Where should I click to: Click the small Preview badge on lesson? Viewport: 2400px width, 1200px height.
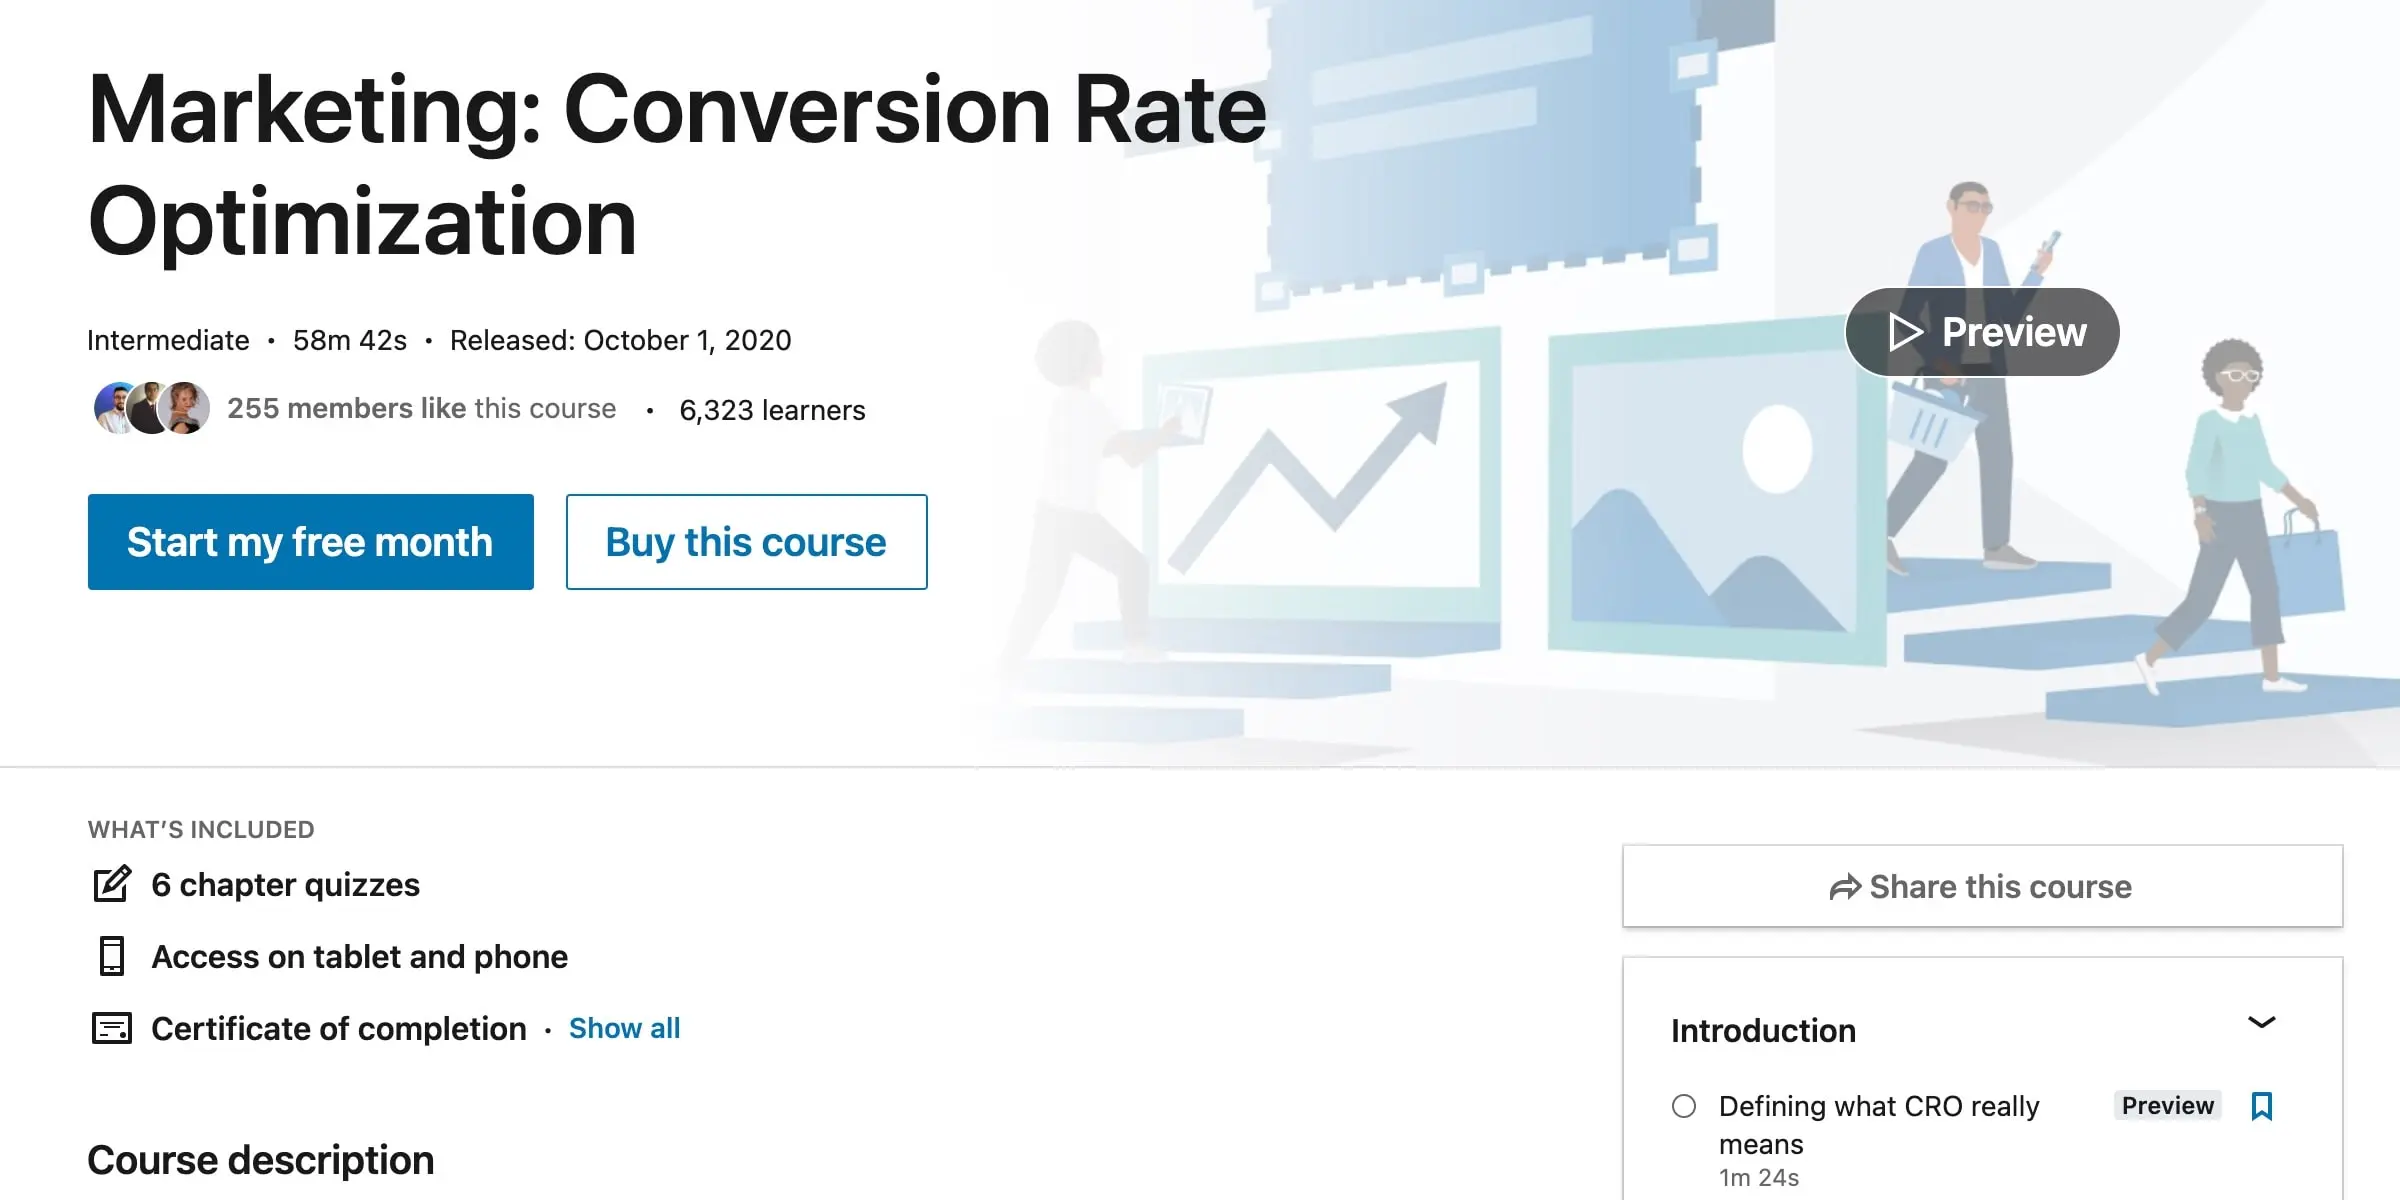(2167, 1106)
